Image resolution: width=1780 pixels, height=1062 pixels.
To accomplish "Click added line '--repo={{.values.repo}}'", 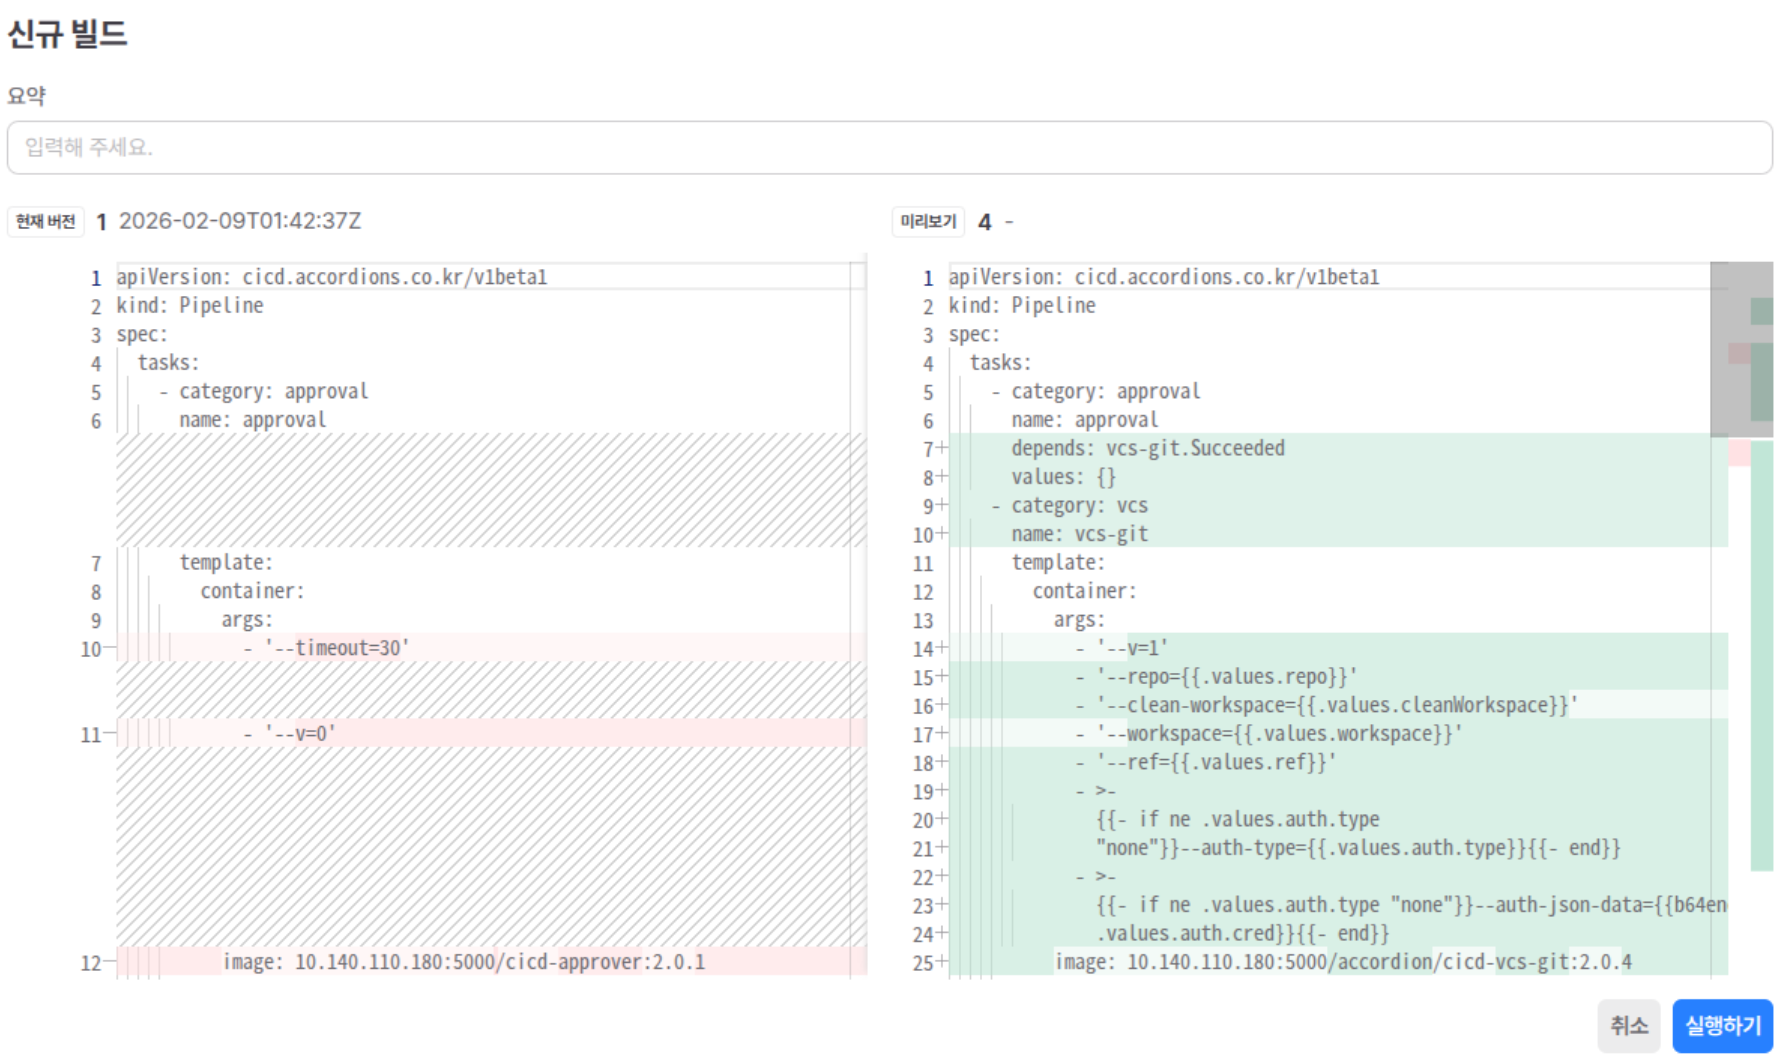I will point(1216,677).
